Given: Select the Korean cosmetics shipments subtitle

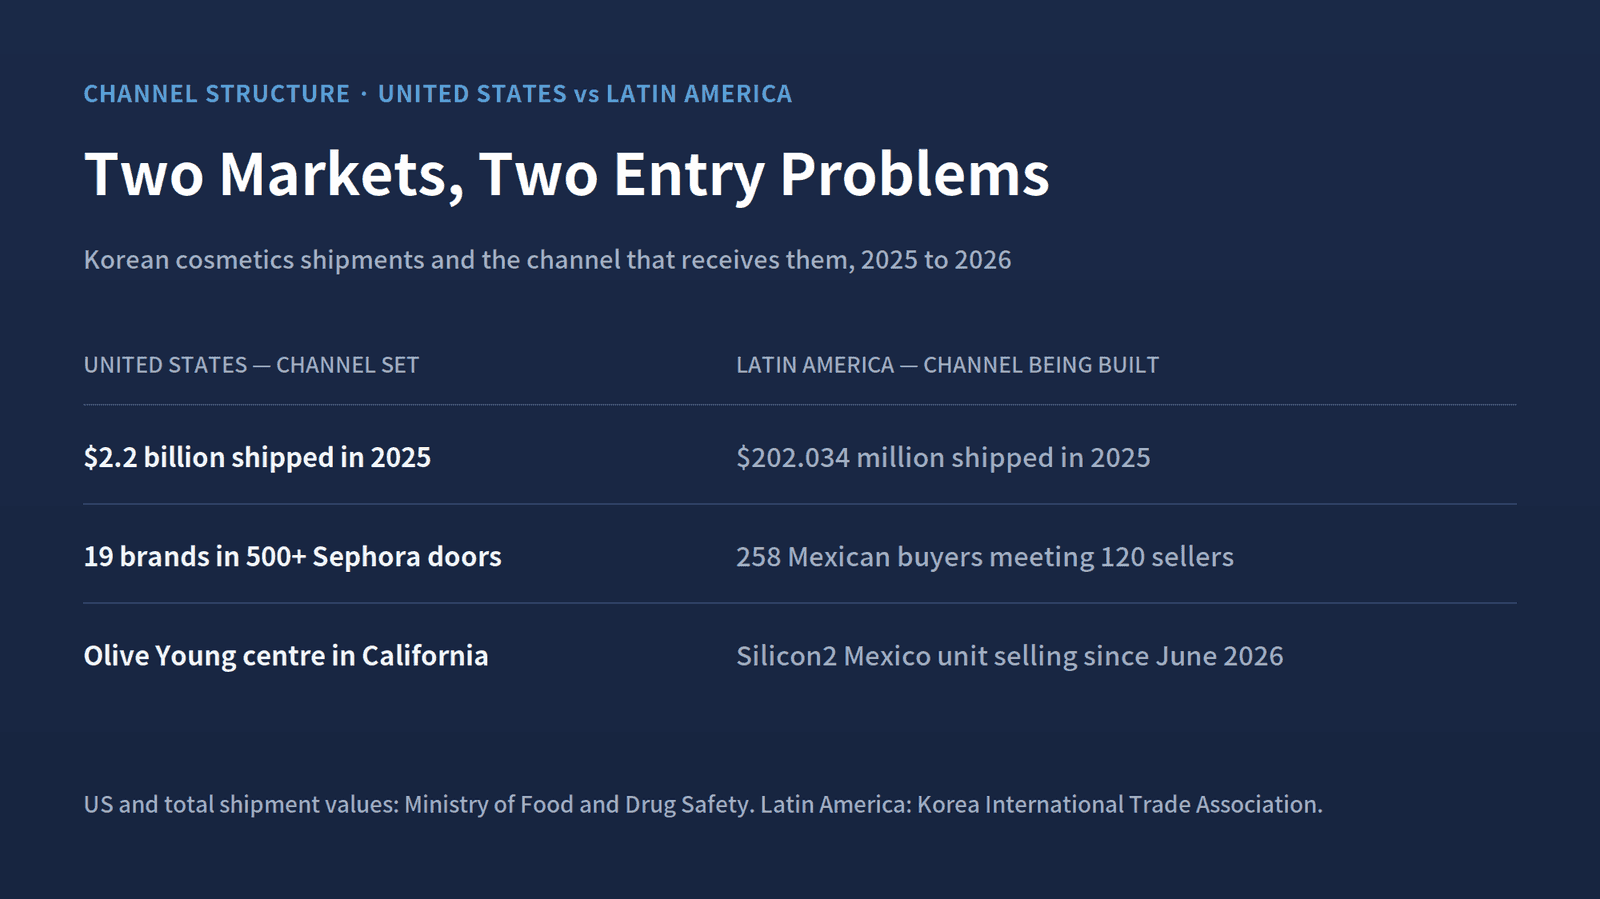Looking at the screenshot, I should click(547, 260).
